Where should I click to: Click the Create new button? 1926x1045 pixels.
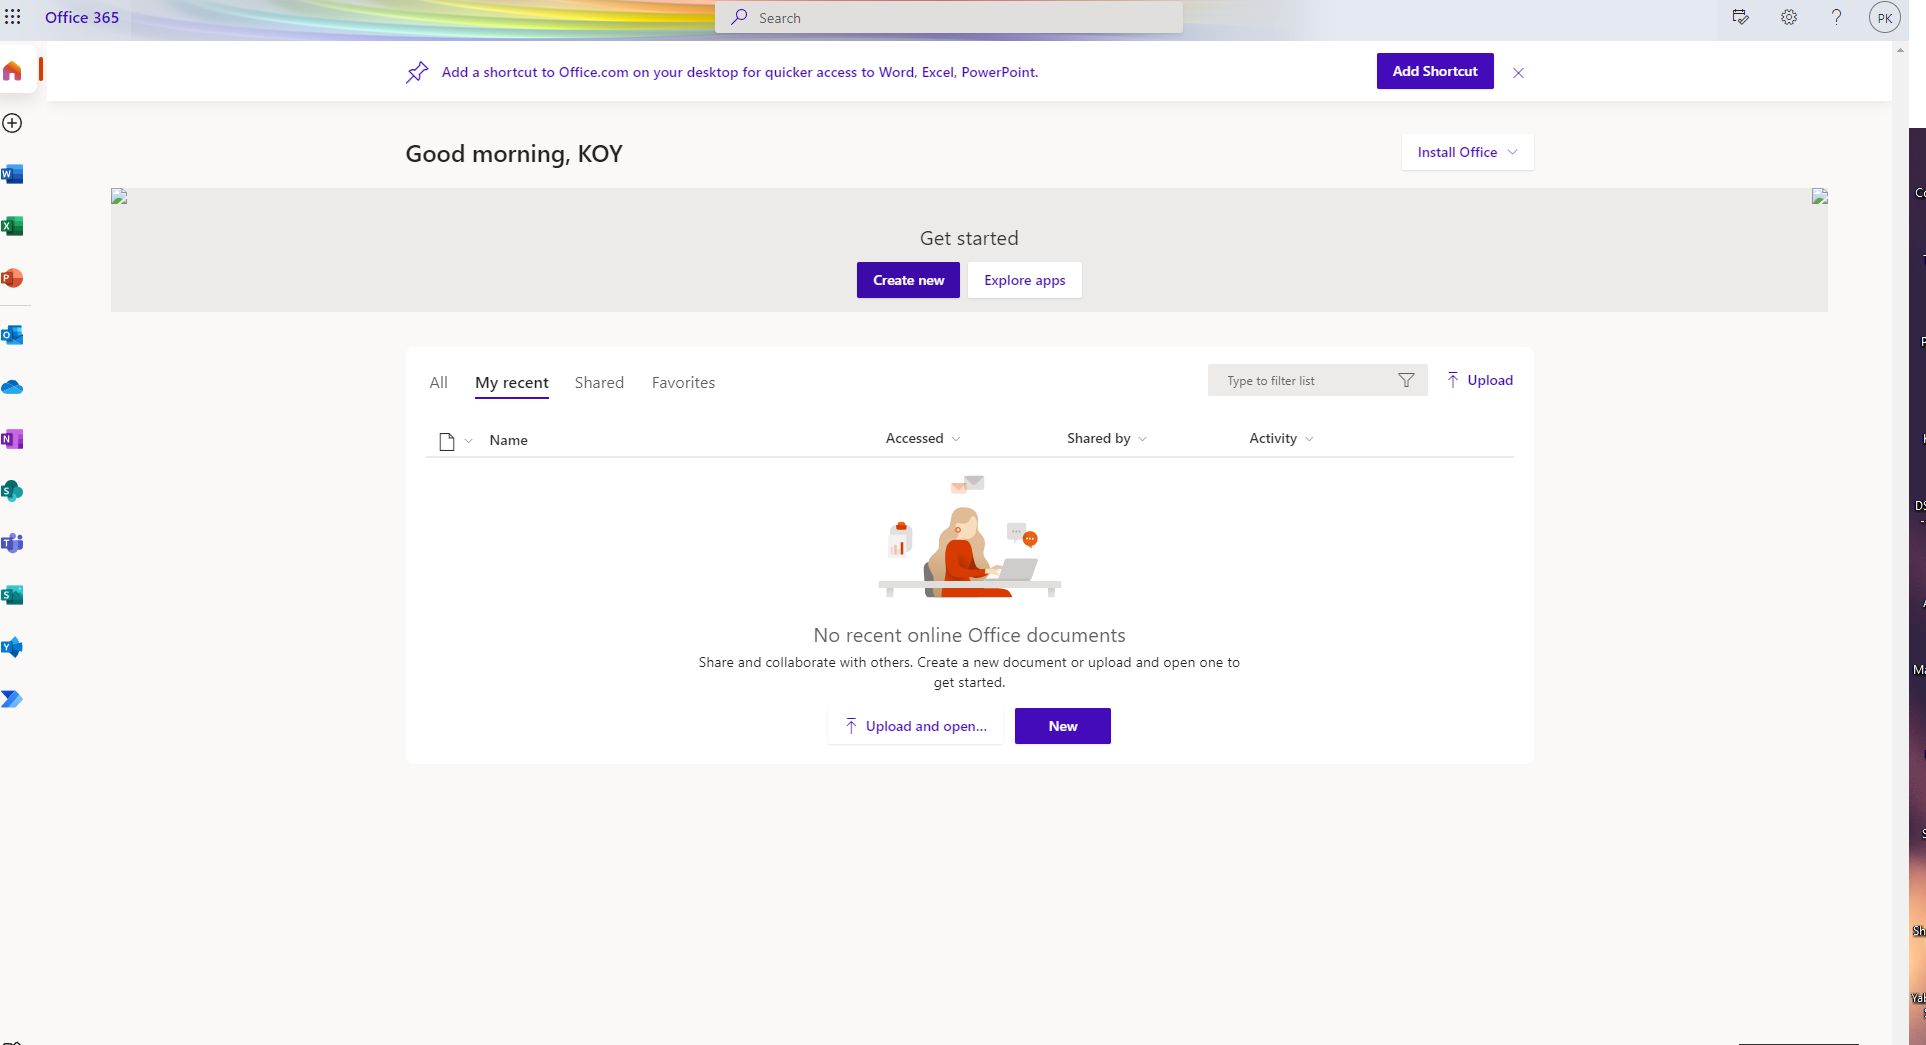[908, 280]
